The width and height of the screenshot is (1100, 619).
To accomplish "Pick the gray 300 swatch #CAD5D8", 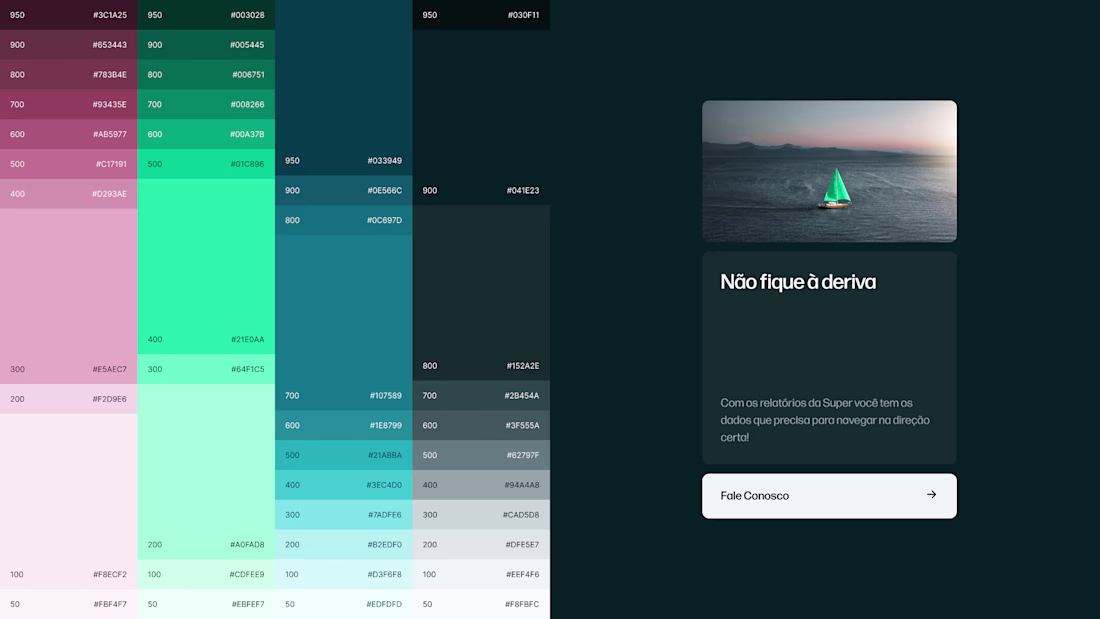I will tap(481, 514).
